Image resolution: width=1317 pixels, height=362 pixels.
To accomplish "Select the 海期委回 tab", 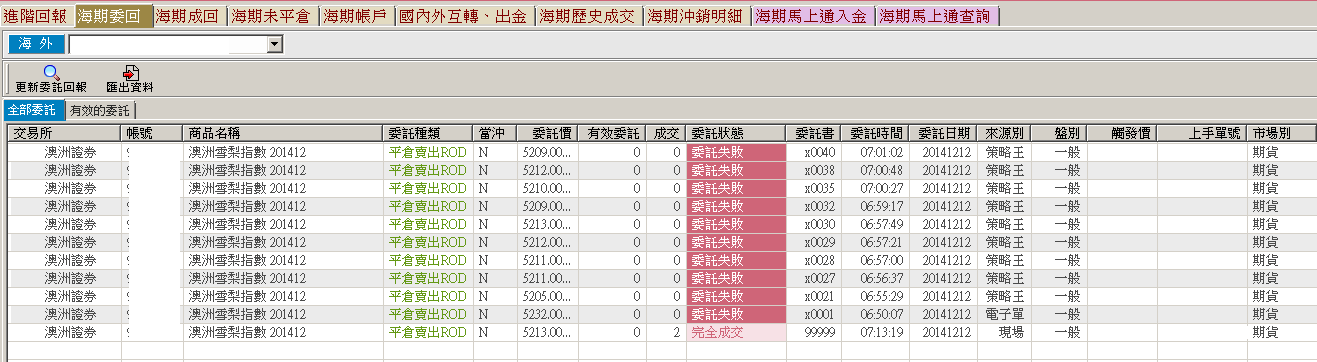I will click(x=113, y=16).
